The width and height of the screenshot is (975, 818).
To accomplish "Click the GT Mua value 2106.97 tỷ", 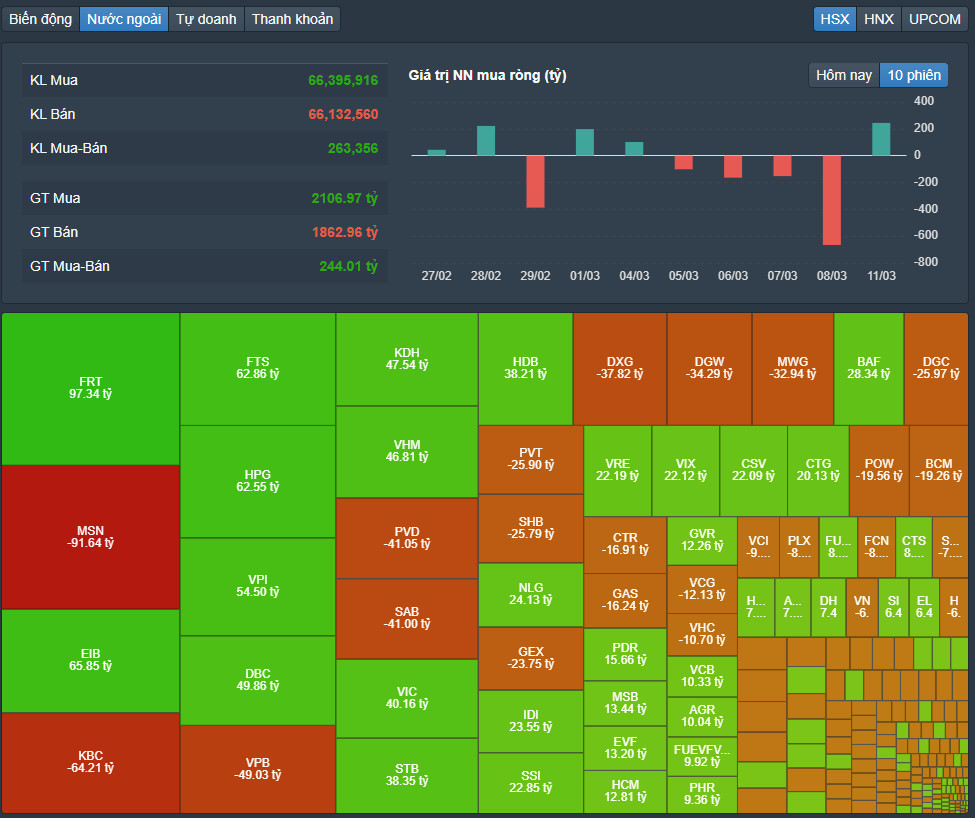I will [344, 198].
